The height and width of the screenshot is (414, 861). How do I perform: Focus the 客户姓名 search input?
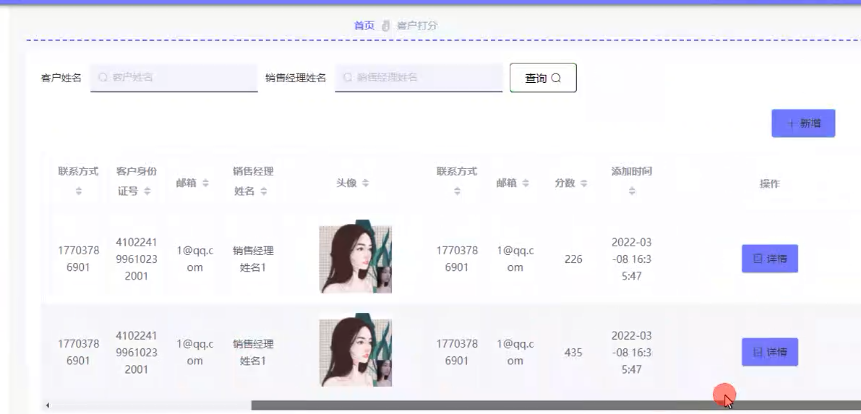point(174,77)
